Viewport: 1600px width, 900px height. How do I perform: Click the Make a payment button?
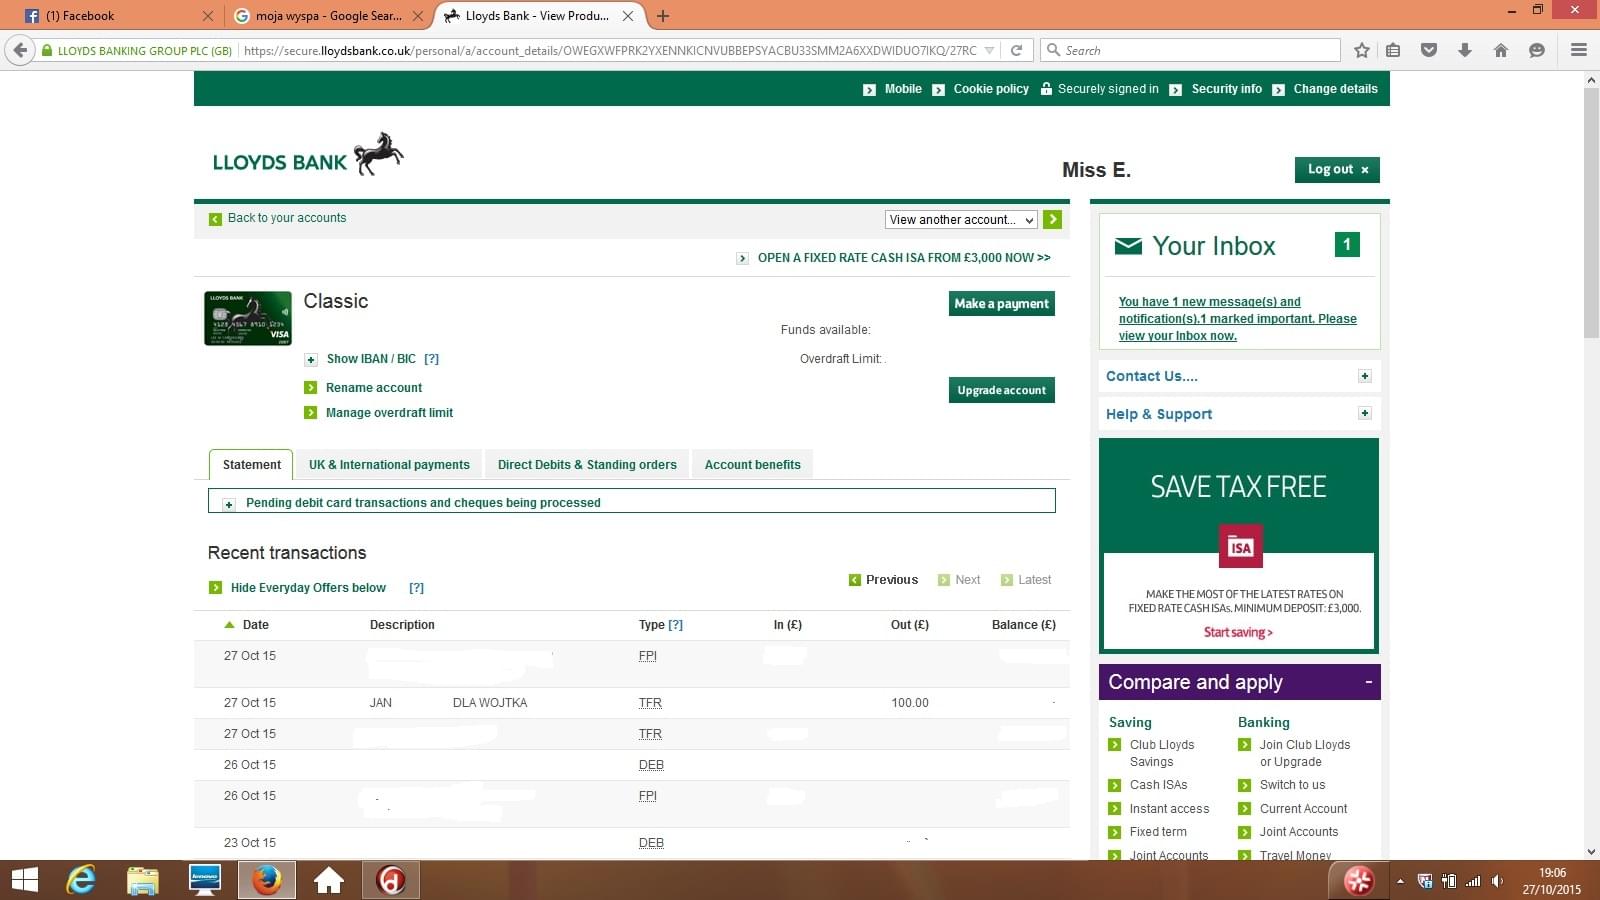[1001, 303]
